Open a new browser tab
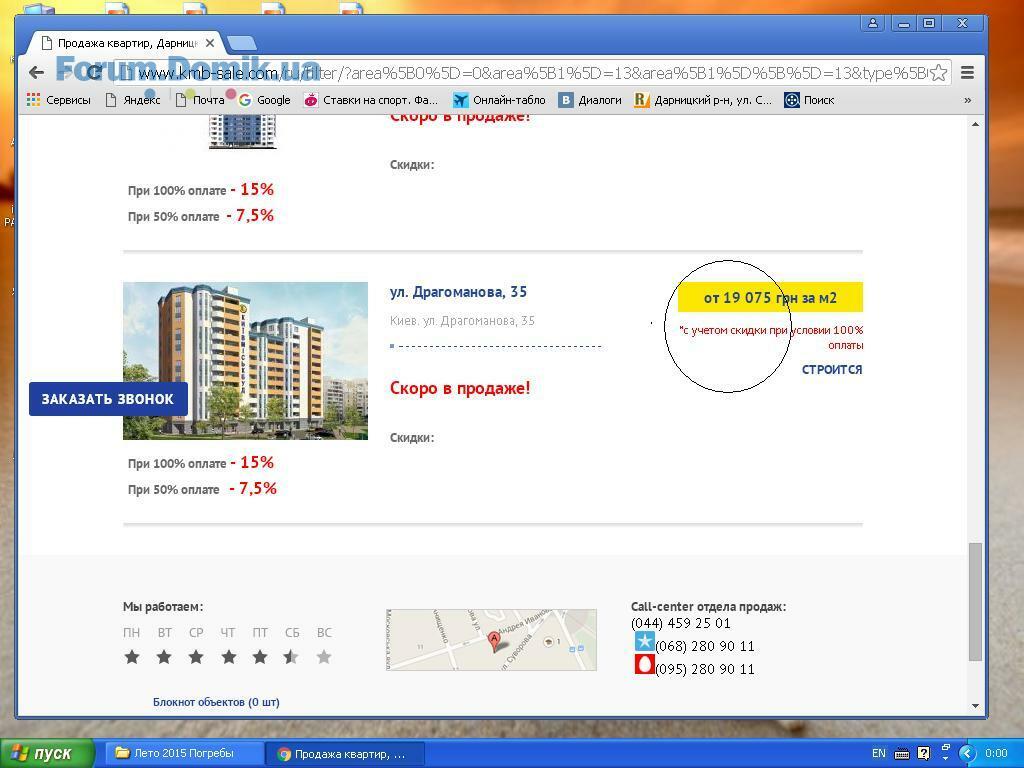 click(241, 44)
